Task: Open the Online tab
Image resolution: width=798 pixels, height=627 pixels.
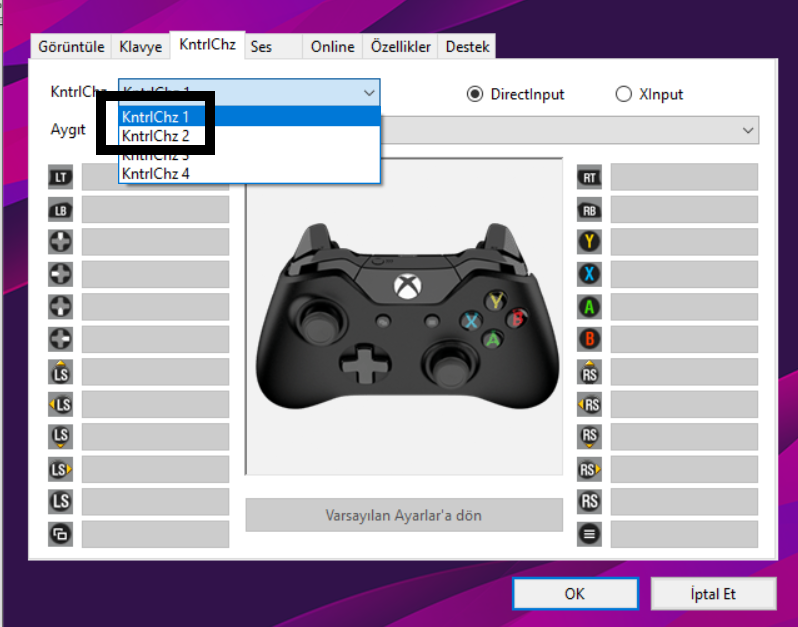Action: [333, 47]
